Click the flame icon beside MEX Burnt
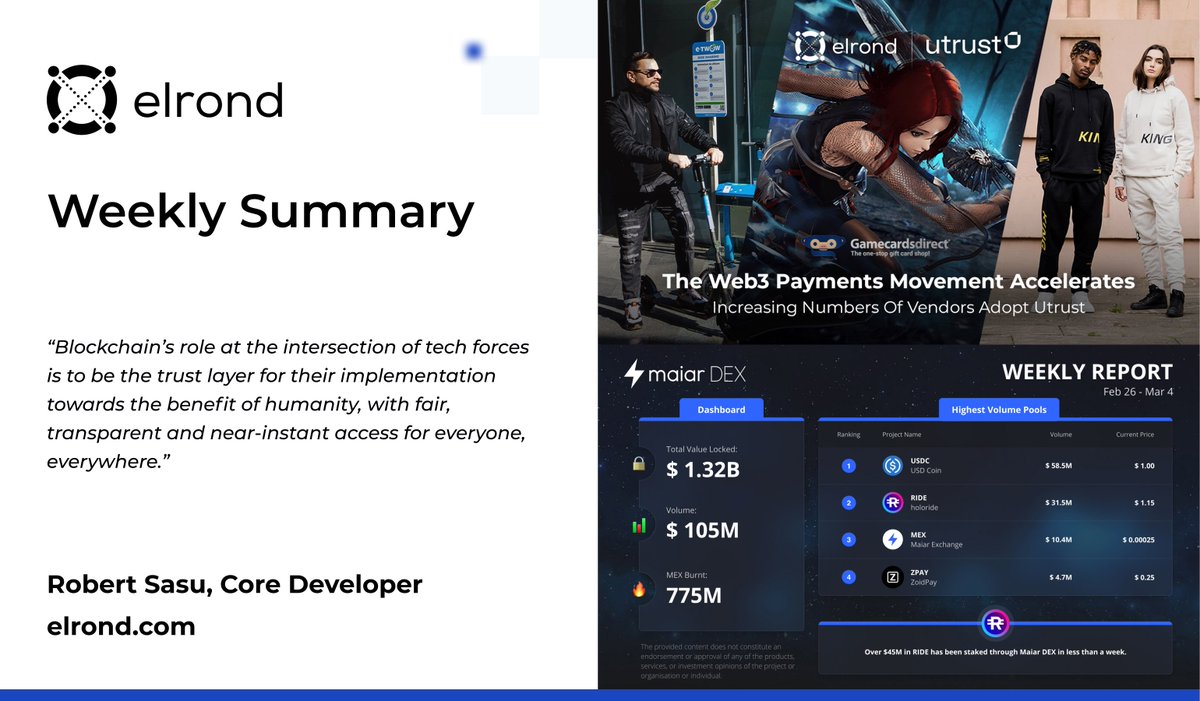1200x701 pixels. (x=638, y=589)
